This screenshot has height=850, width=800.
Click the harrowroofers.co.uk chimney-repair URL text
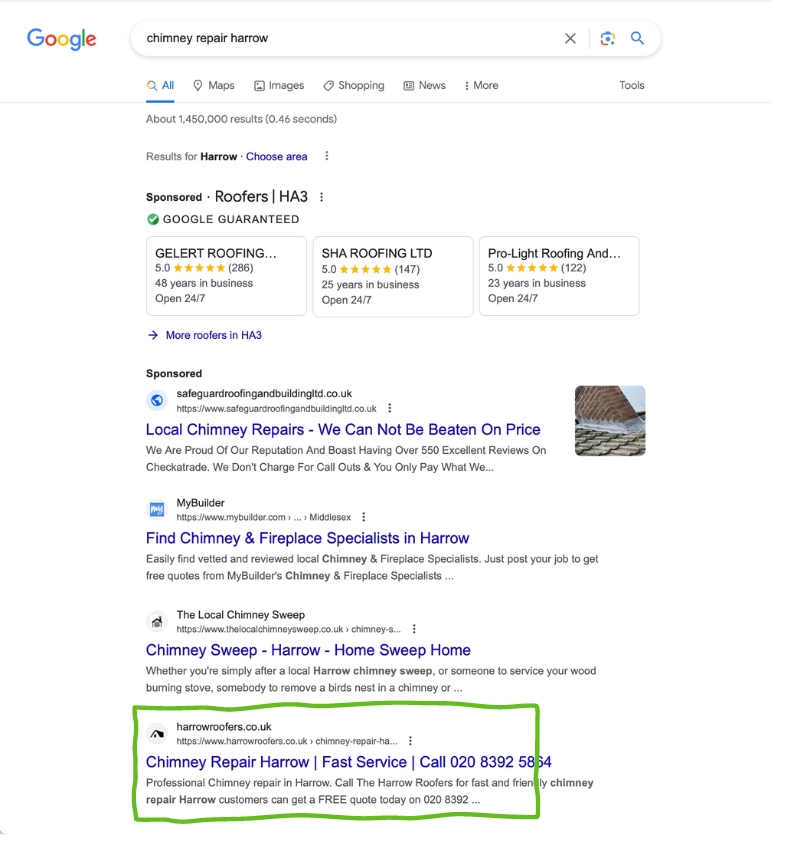287,741
